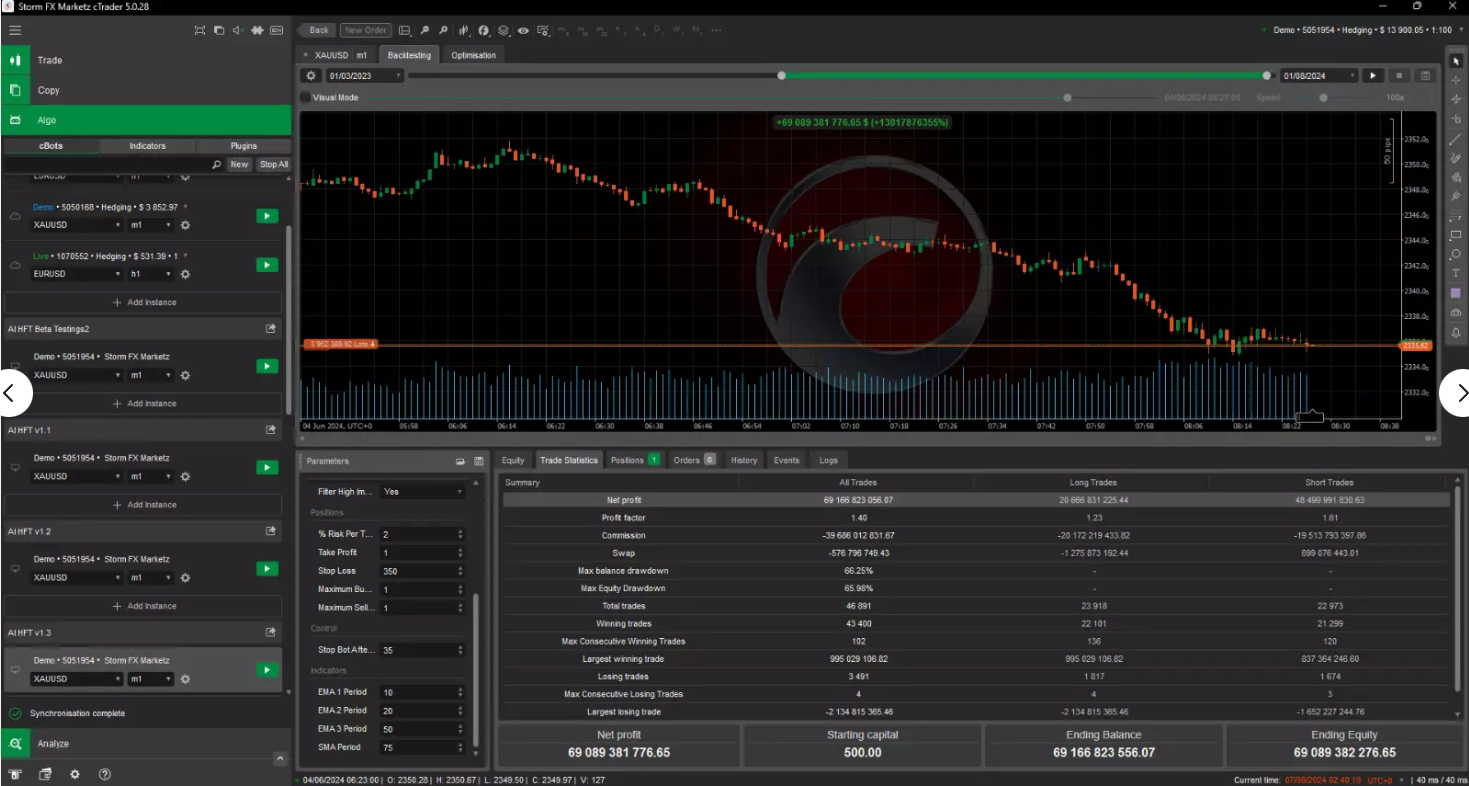Click the save parameters disk icon
Screen dimensions: 1469x786
pos(478,461)
